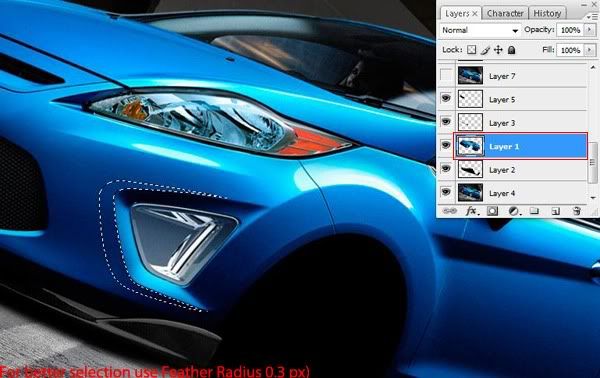Show the hidden Layer 7

446,75
